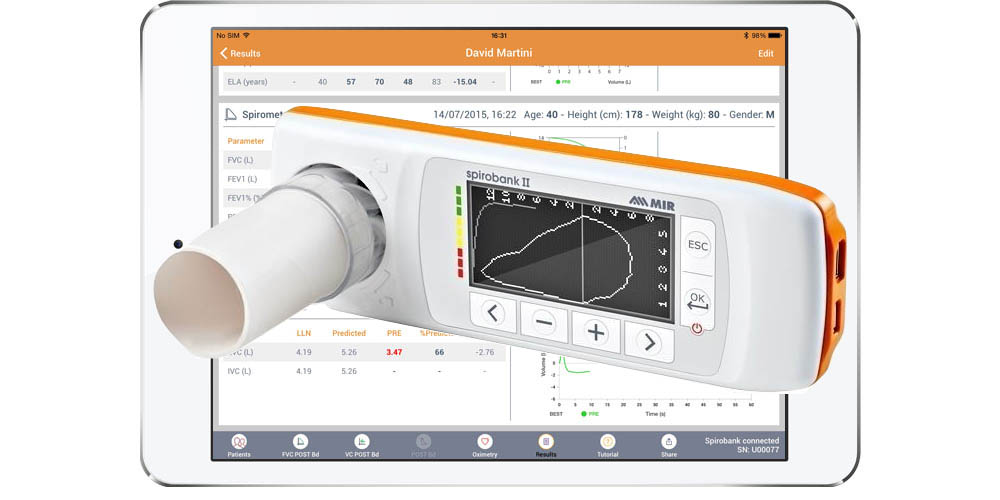Open the Tutorial icon

(607, 443)
